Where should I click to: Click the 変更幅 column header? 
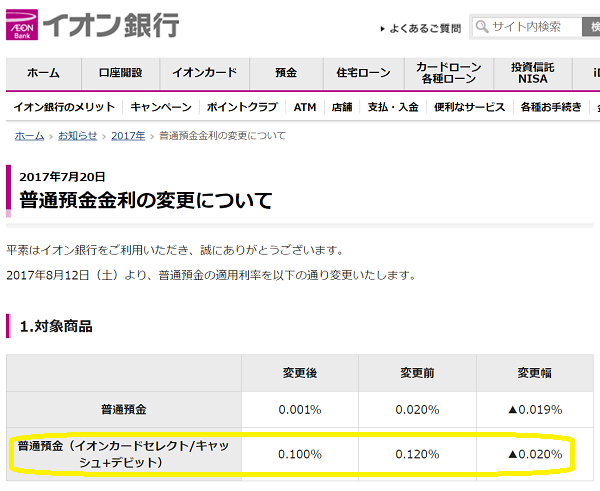535,373
